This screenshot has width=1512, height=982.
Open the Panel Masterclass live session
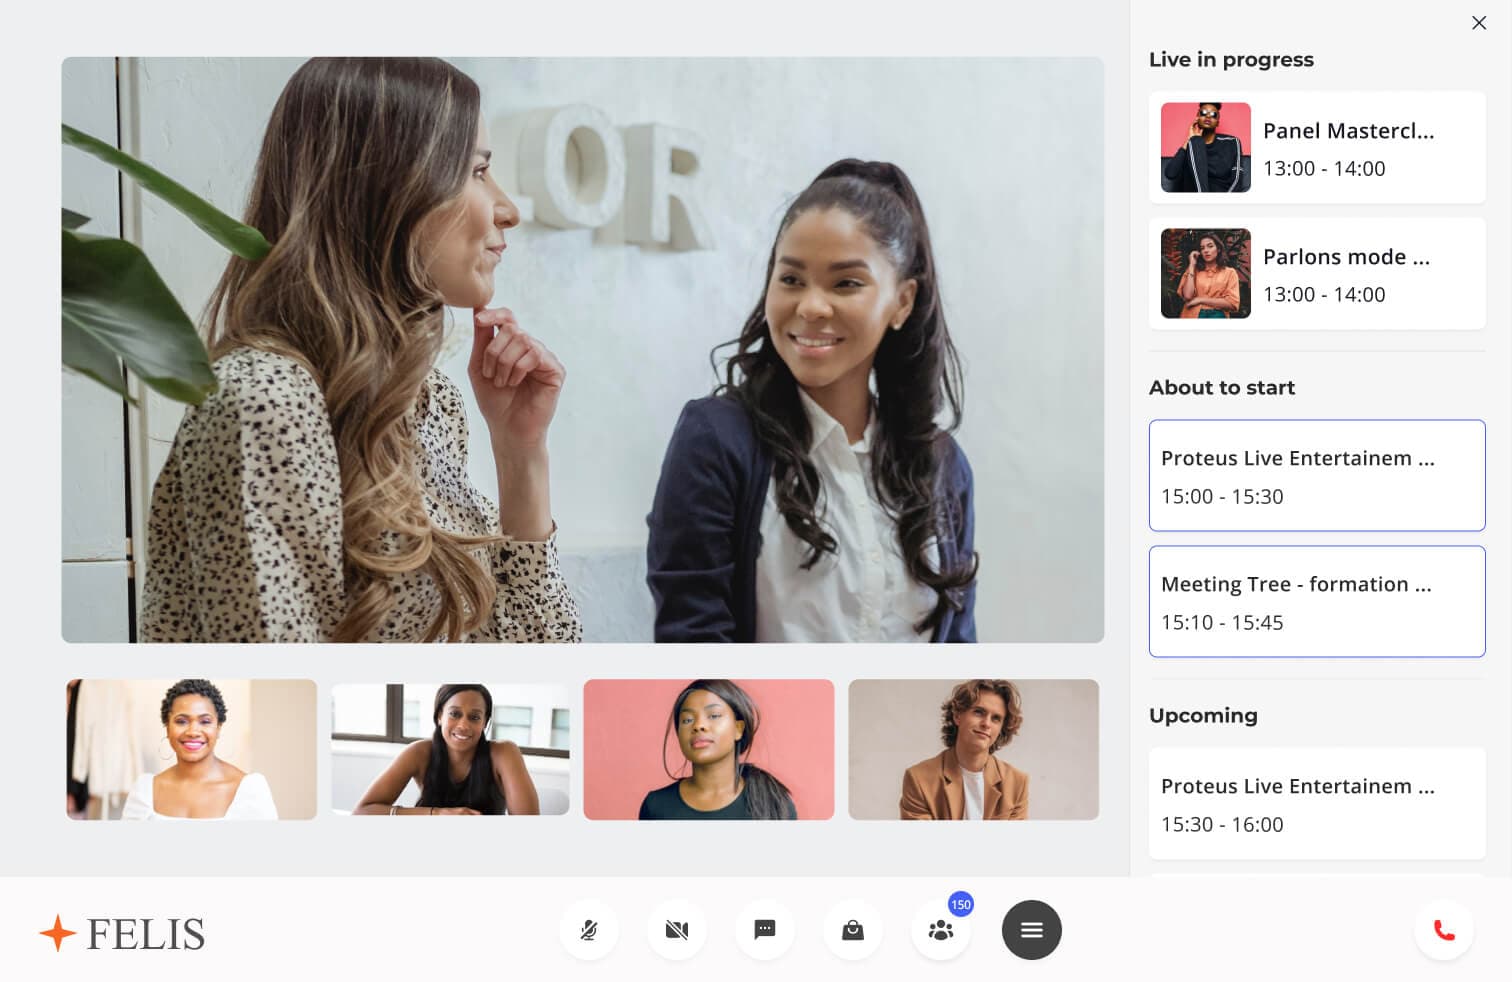1347,148
